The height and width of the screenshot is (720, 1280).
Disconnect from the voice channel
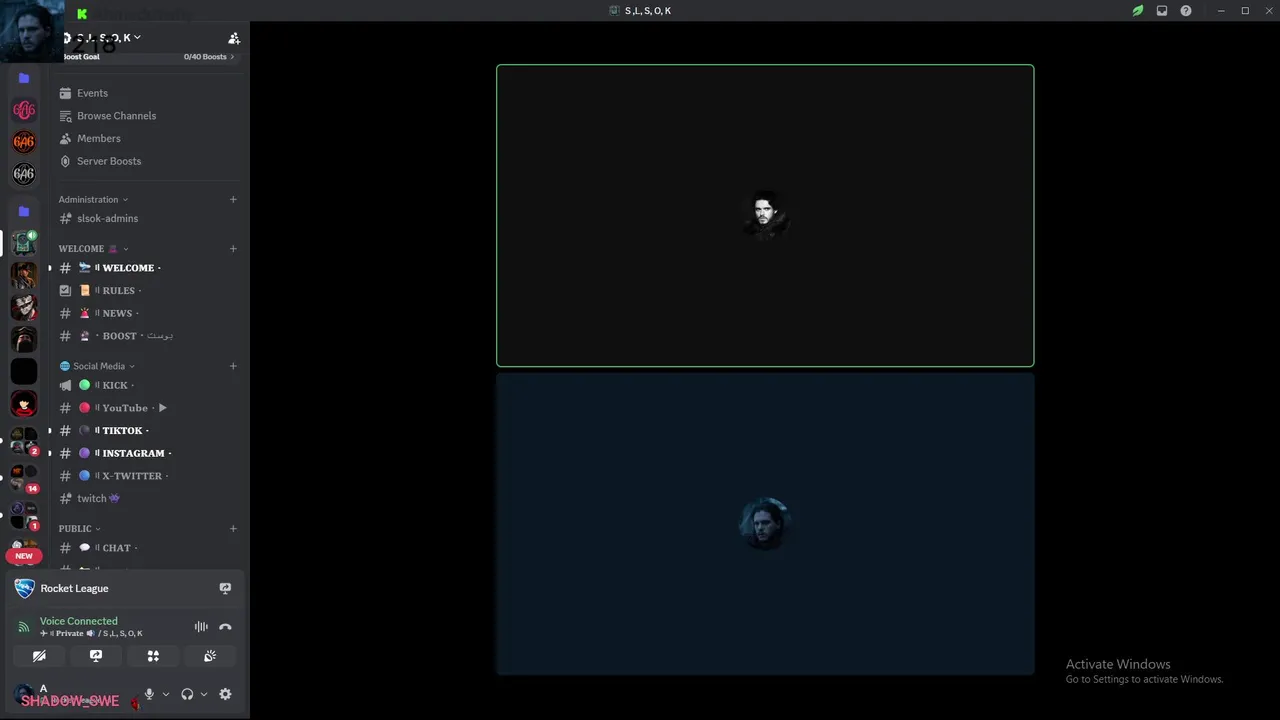(225, 627)
